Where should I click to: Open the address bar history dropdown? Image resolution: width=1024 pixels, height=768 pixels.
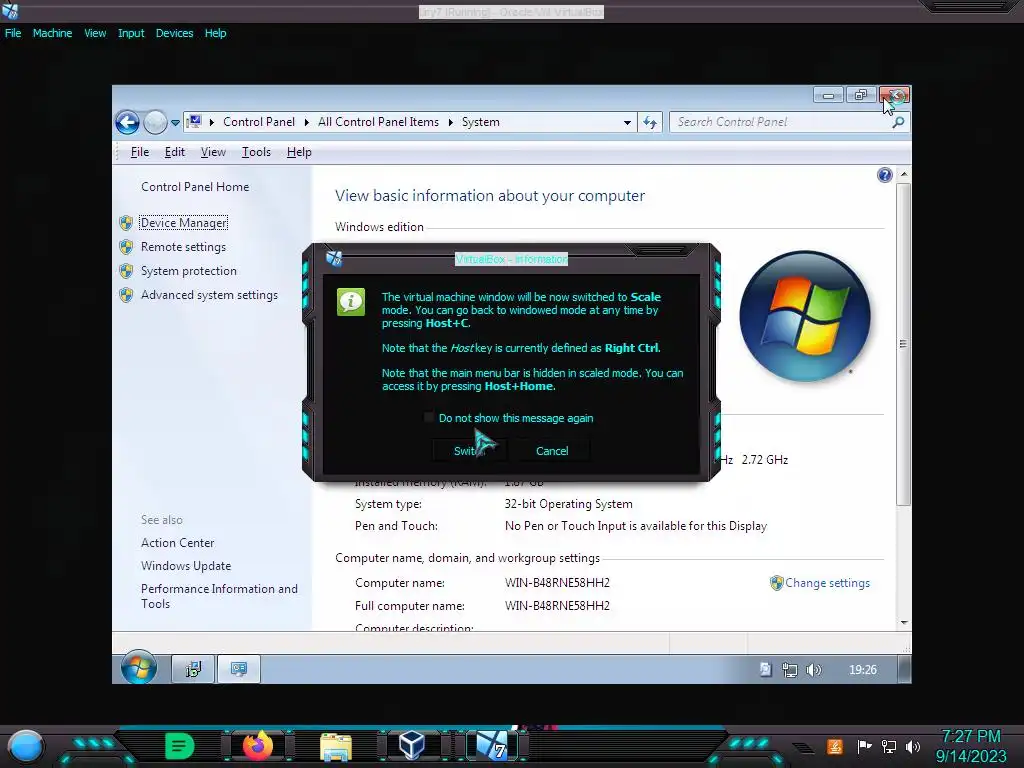(x=627, y=122)
